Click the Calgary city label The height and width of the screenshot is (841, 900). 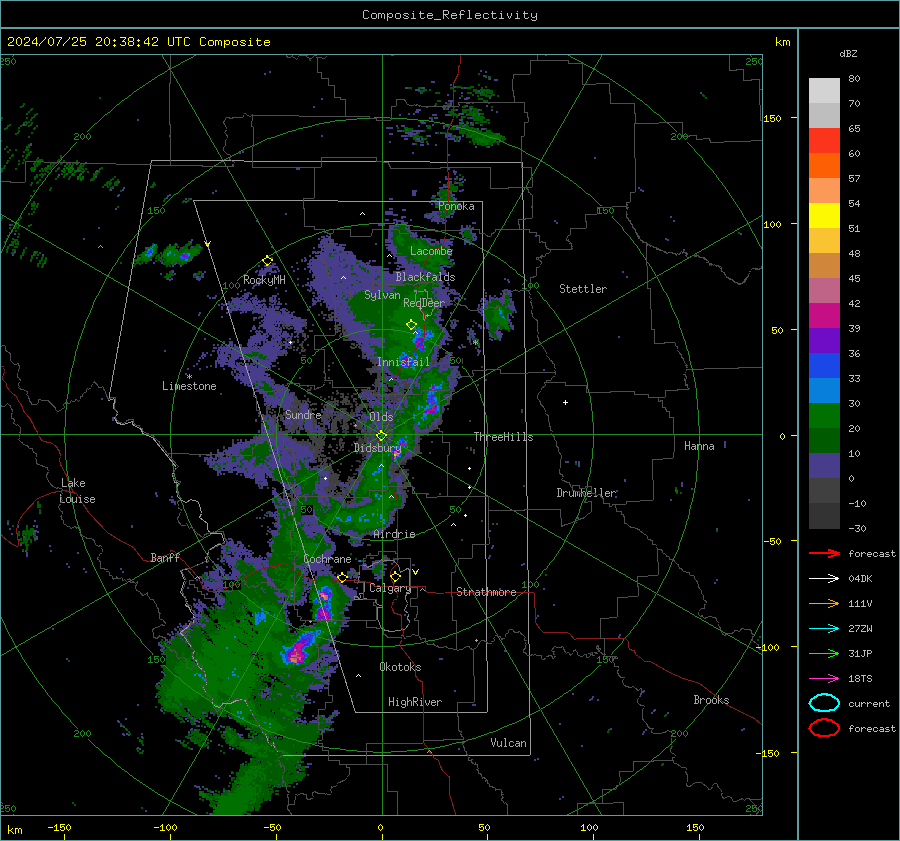[x=390, y=588]
